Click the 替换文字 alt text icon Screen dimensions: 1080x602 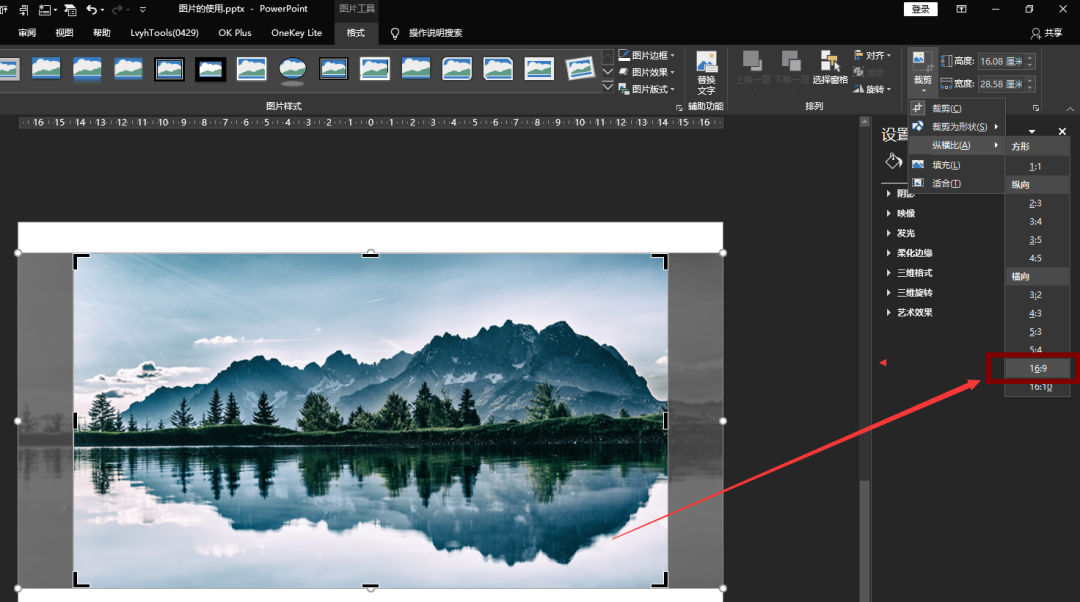pos(706,63)
